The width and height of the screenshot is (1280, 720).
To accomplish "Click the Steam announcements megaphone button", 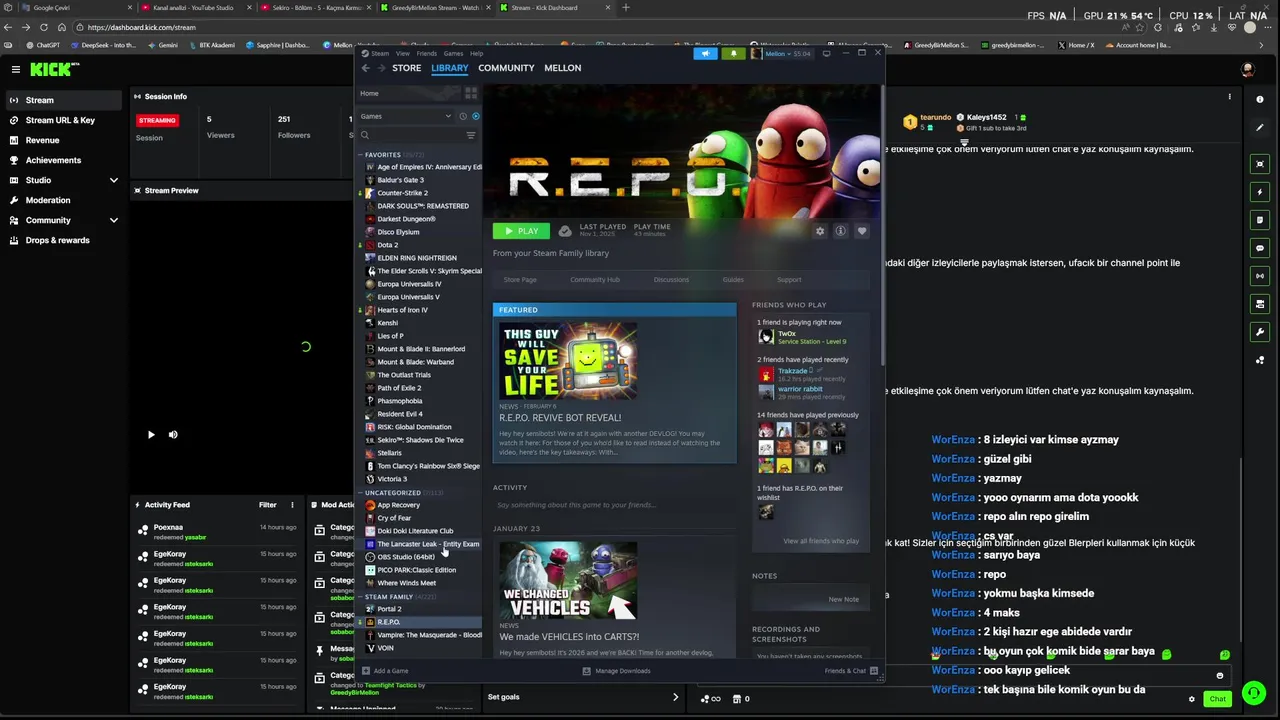I will [705, 54].
